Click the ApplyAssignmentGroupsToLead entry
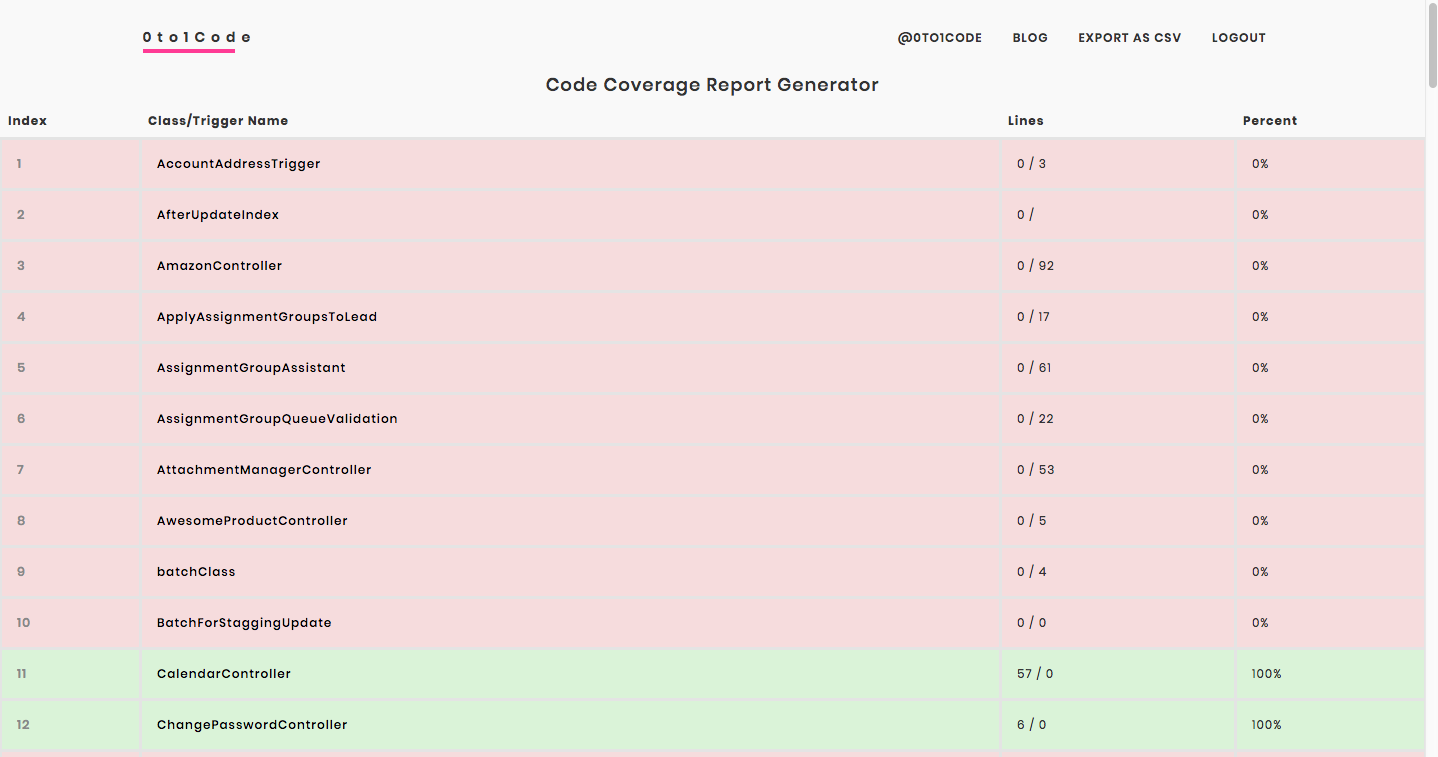 [x=267, y=317]
